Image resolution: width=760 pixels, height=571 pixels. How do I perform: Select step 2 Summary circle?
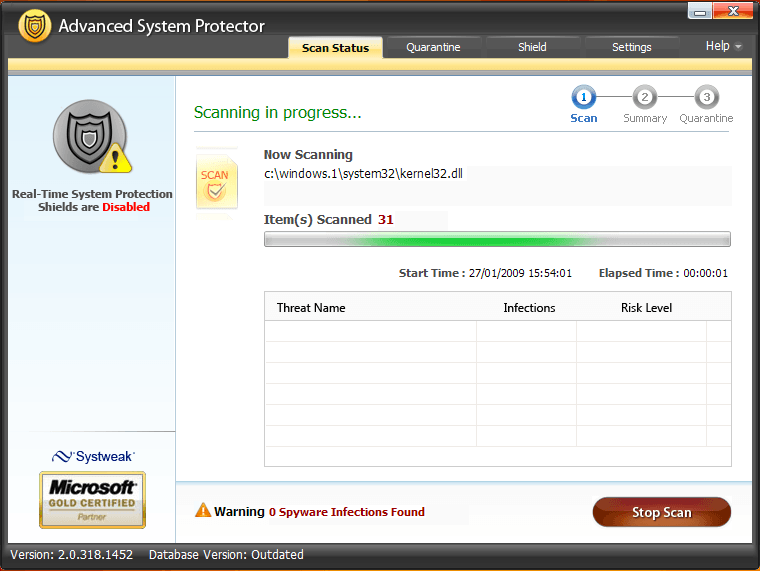[645, 97]
